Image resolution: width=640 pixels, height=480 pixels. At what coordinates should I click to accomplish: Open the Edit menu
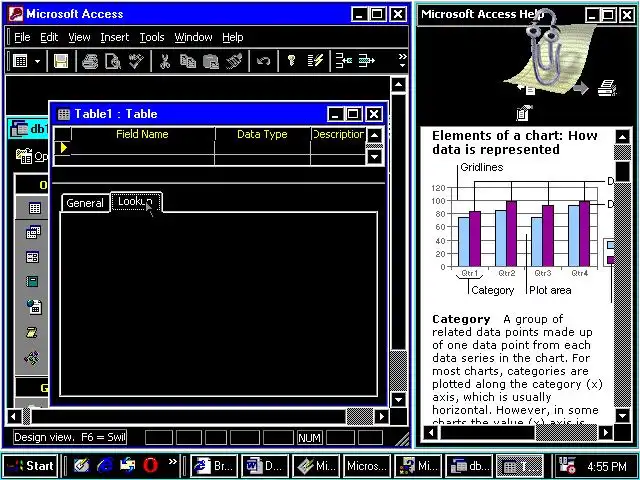coord(49,37)
